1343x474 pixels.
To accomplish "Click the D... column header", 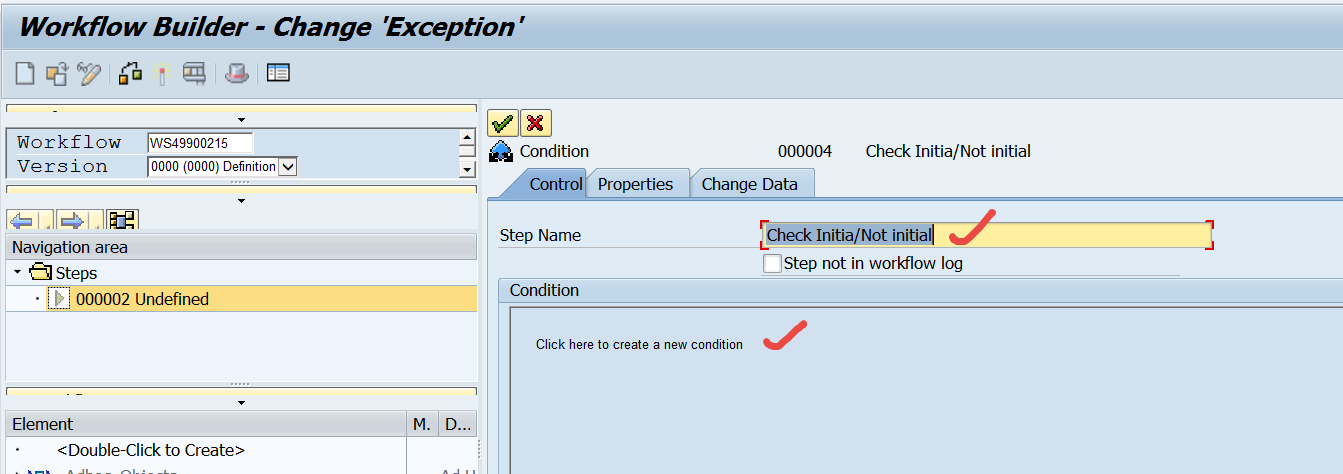I will (458, 424).
